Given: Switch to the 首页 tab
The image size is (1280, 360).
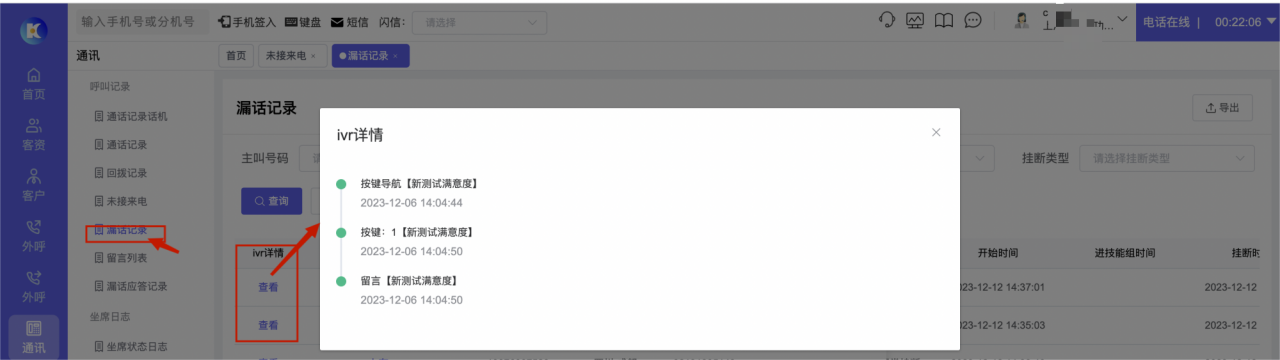Looking at the screenshot, I should (x=235, y=56).
